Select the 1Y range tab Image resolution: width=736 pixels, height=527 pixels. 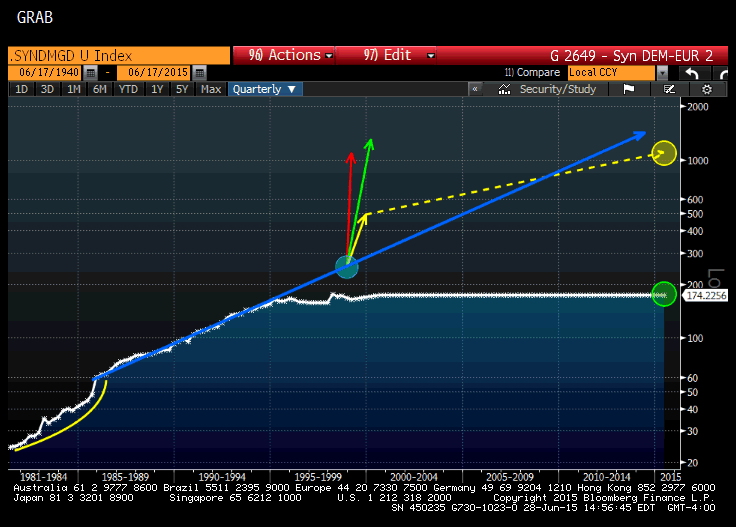157,89
